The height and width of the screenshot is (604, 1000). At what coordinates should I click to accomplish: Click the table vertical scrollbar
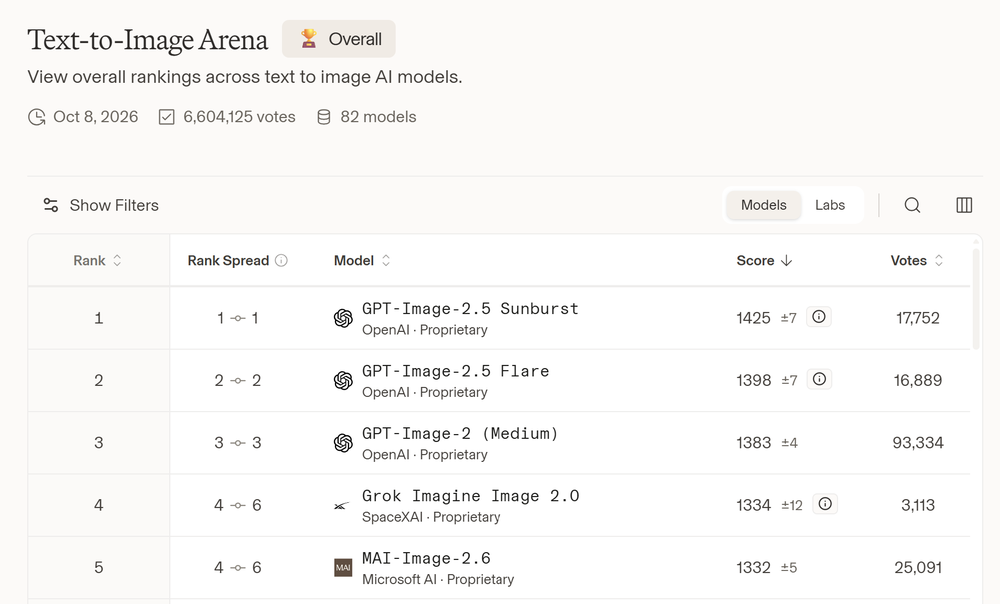click(x=975, y=298)
